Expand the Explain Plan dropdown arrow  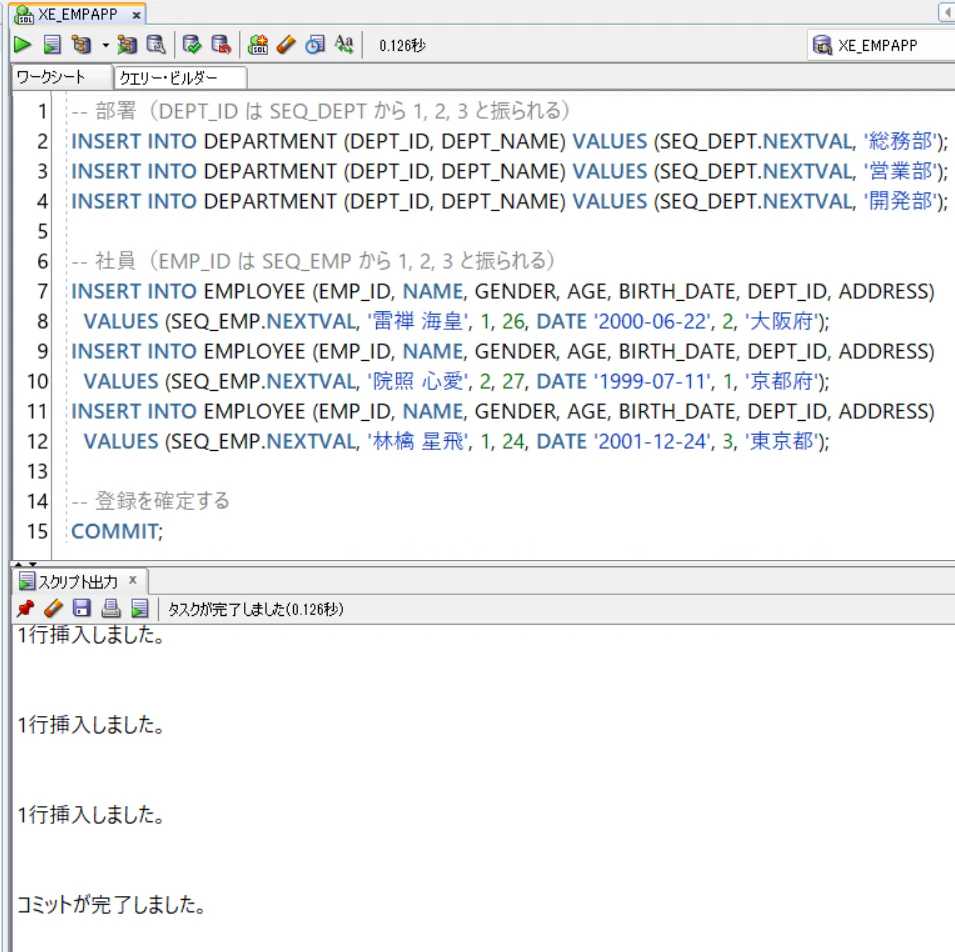coord(105,45)
